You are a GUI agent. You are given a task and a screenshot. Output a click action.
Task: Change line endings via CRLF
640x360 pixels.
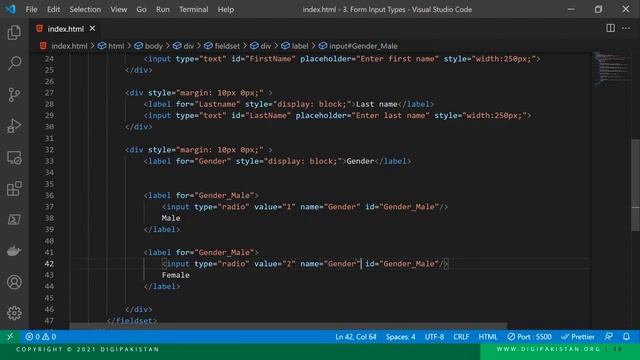click(x=461, y=337)
